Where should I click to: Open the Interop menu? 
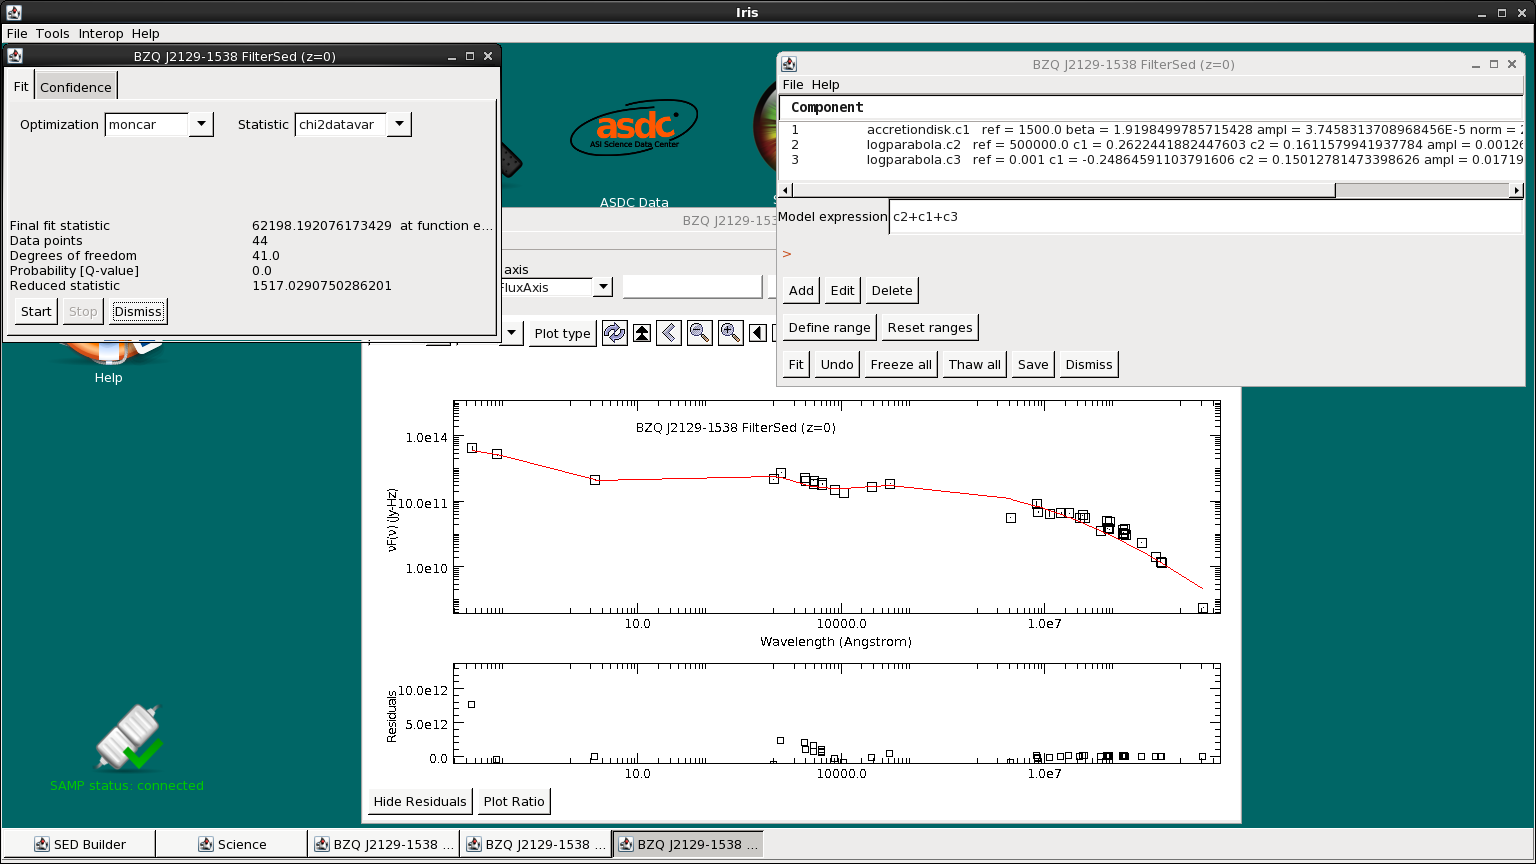tap(101, 33)
